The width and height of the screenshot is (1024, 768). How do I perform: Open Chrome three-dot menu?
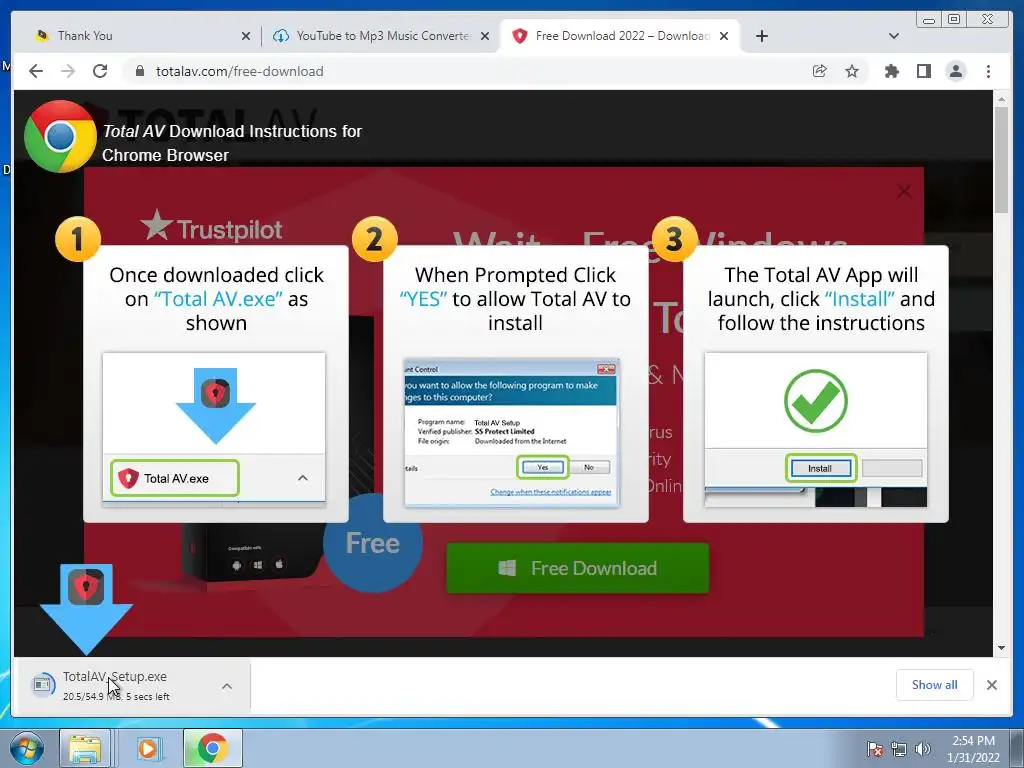point(988,71)
